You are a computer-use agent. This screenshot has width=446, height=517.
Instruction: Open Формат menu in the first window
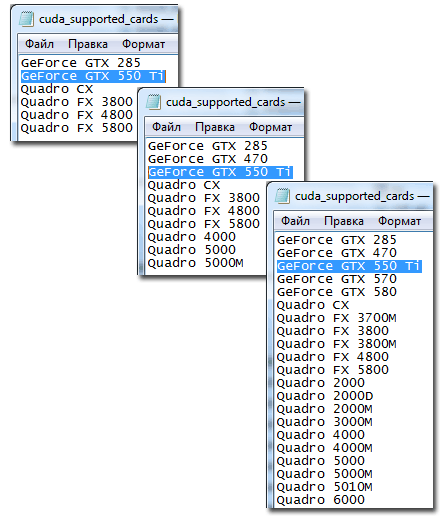coord(144,44)
